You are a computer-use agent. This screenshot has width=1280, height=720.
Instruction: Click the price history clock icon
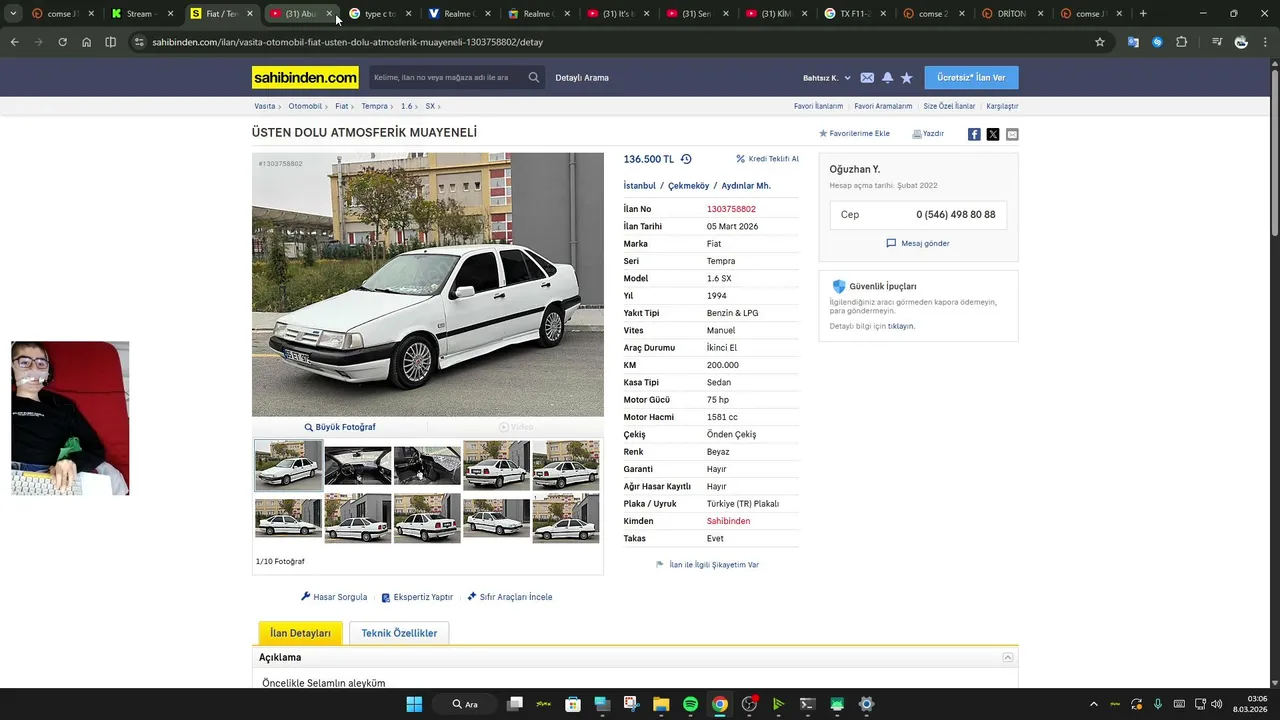[686, 159]
